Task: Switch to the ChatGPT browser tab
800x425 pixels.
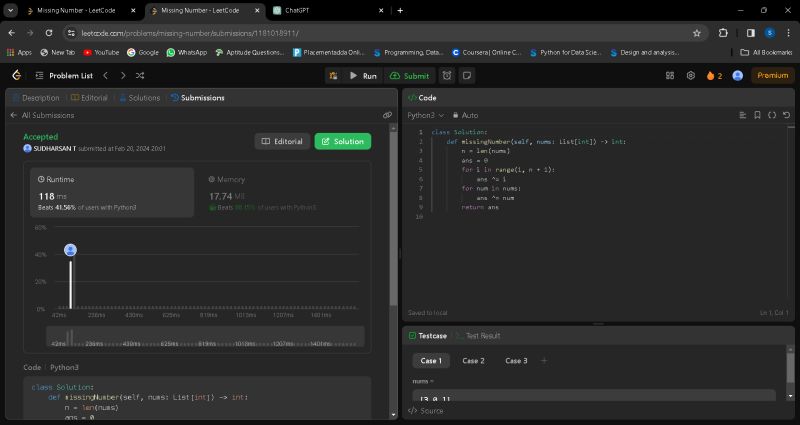Action: click(x=327, y=10)
